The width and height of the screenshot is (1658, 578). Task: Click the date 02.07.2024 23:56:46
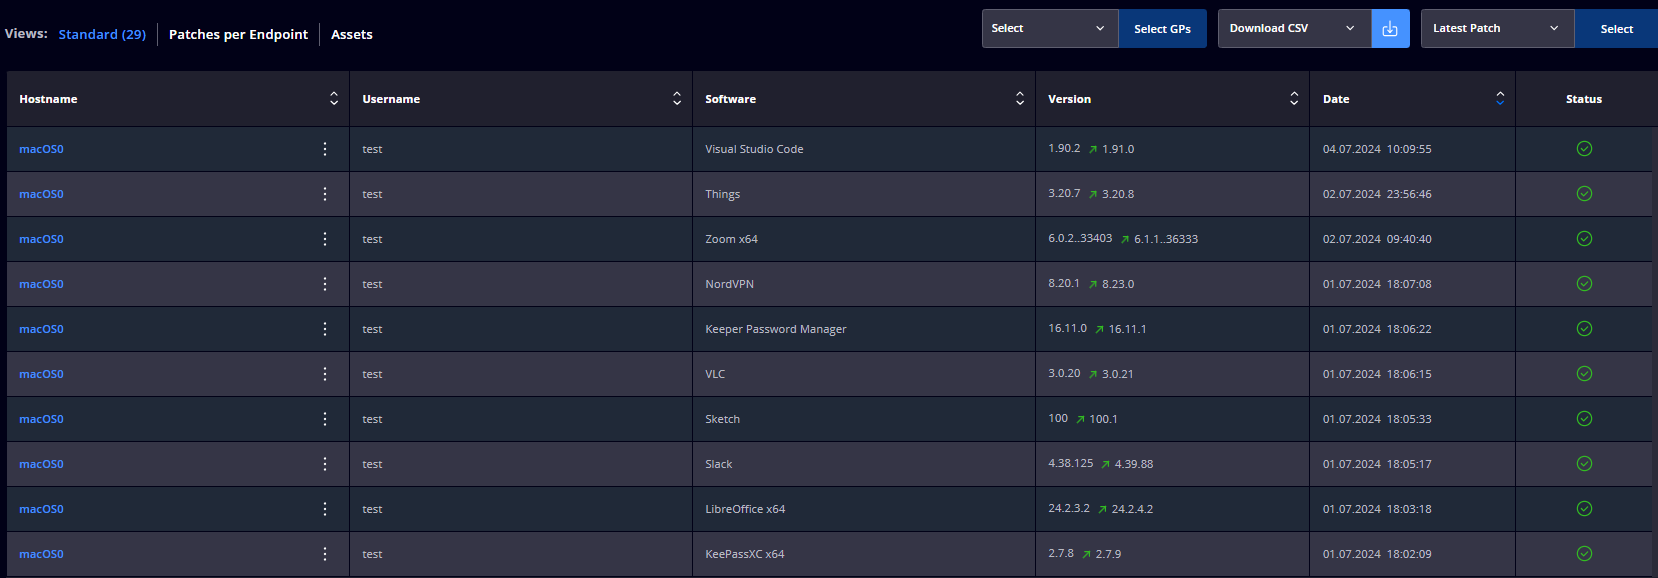[x=1377, y=194]
